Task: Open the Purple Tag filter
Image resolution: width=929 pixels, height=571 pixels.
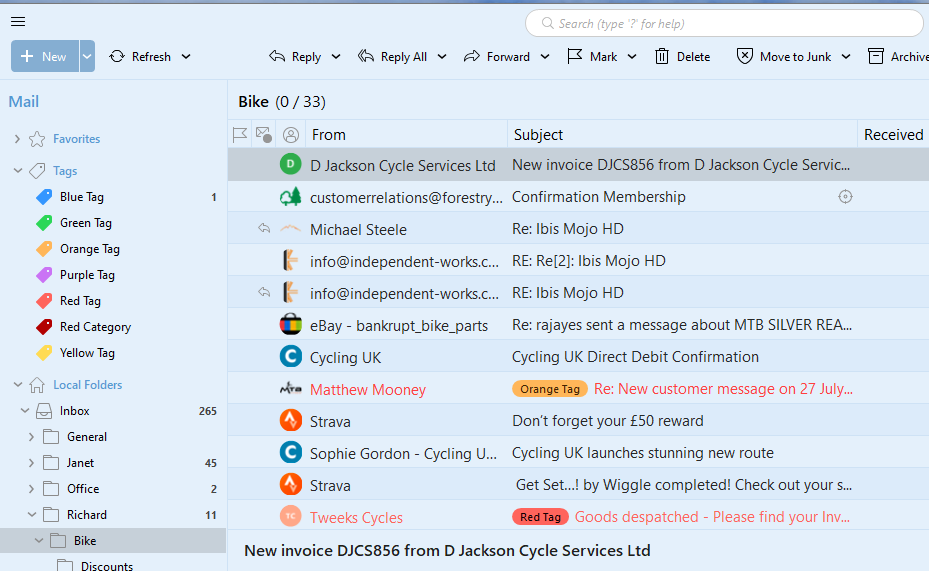Action: (87, 275)
